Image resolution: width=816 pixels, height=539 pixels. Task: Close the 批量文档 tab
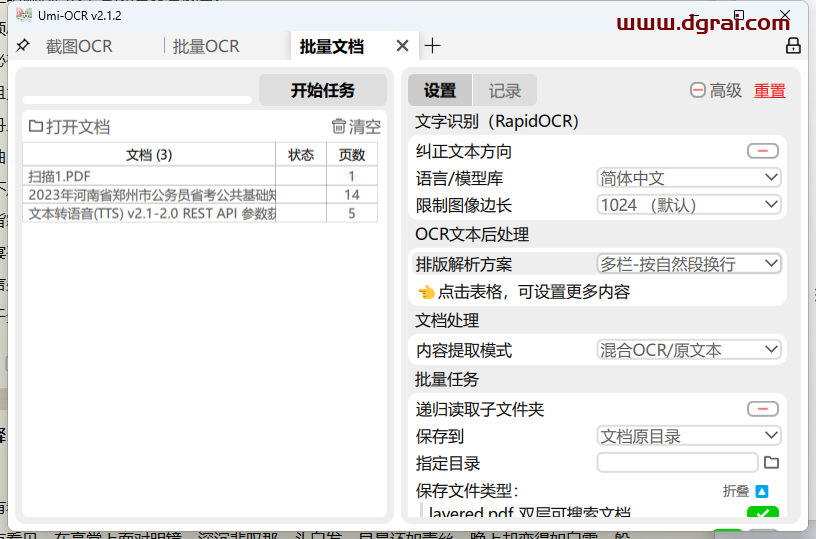coord(402,46)
